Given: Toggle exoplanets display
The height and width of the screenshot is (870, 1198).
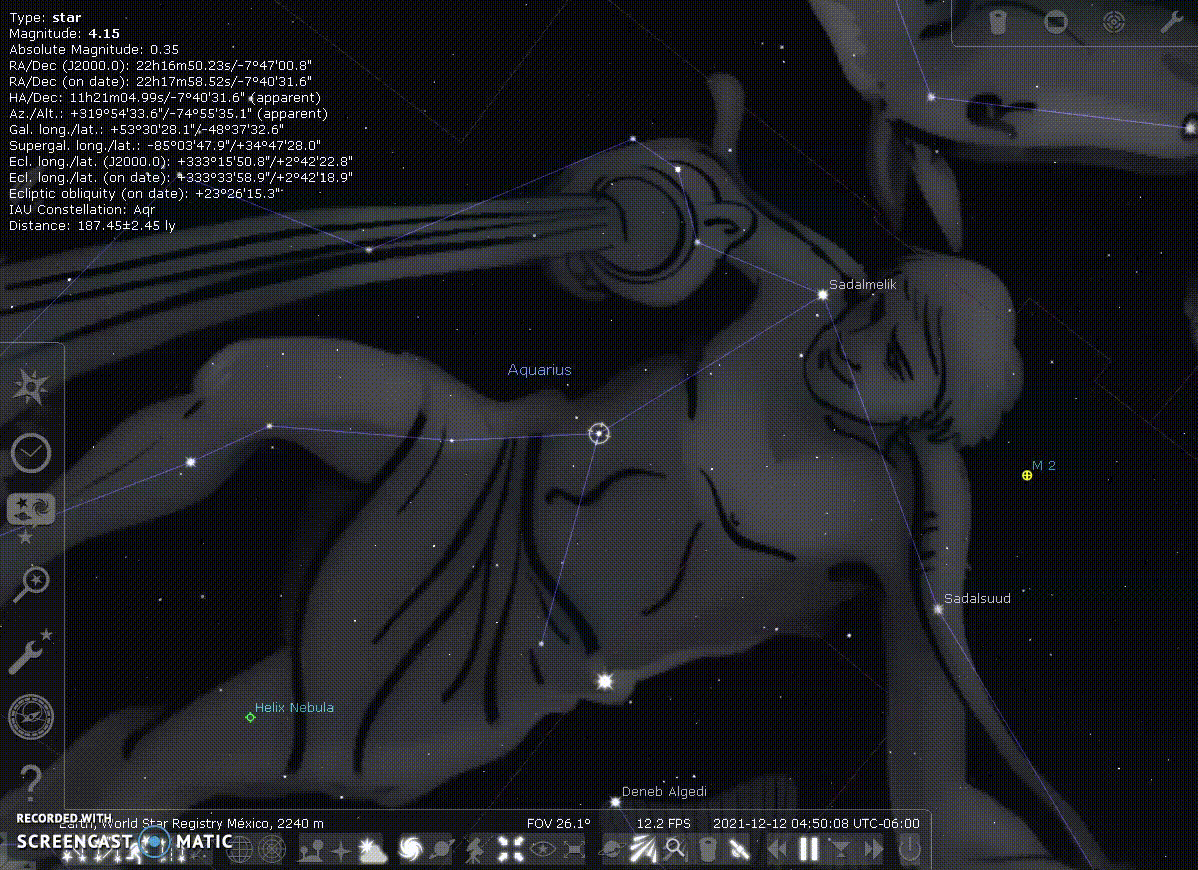Looking at the screenshot, I should (x=612, y=849).
